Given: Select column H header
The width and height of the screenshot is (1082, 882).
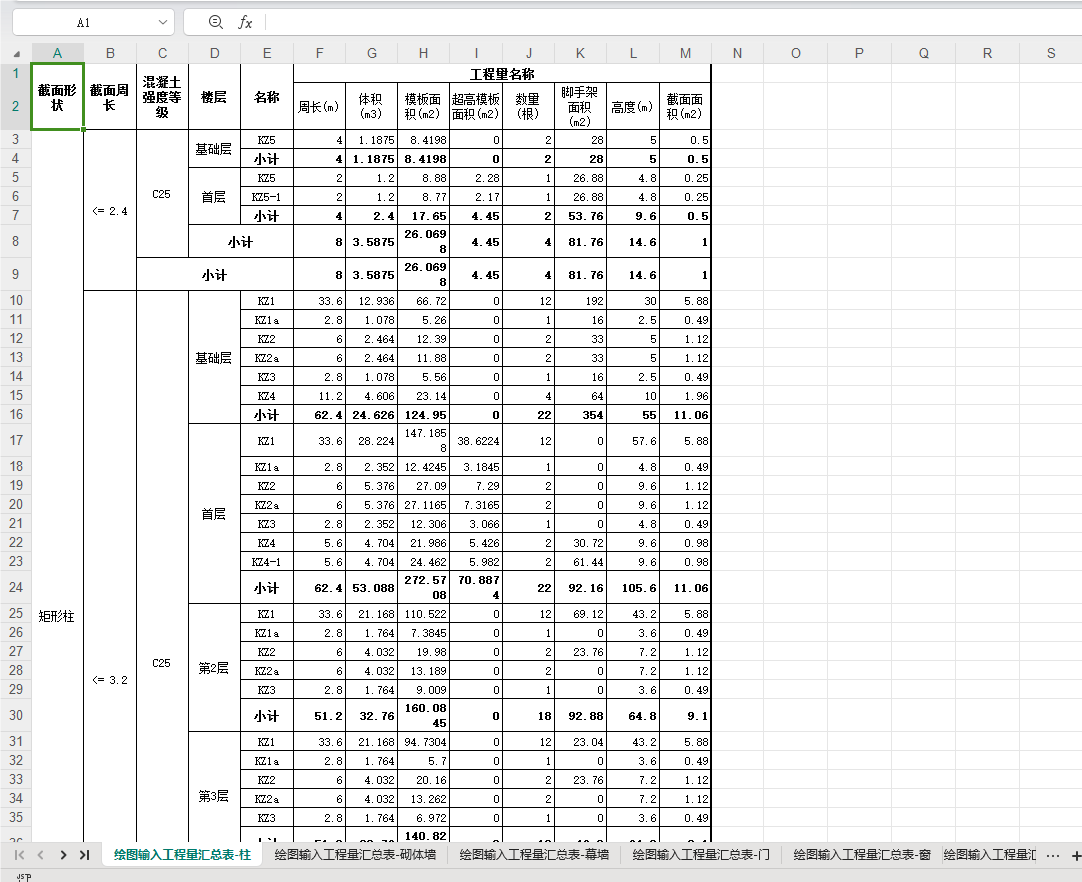Looking at the screenshot, I should [x=424, y=53].
